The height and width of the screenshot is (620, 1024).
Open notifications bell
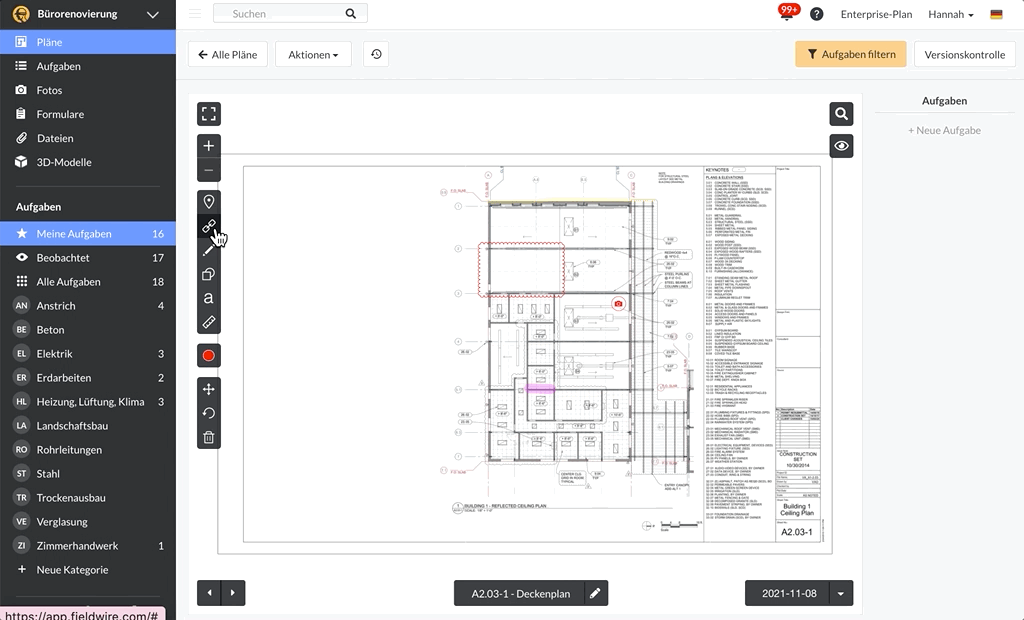click(788, 12)
